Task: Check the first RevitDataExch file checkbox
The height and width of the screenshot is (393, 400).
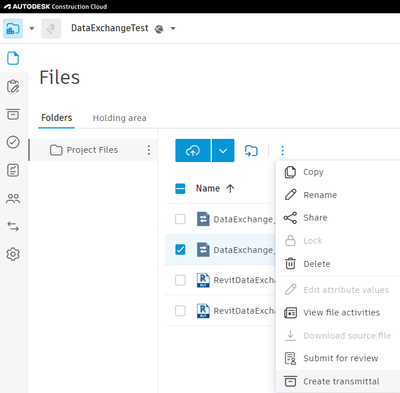Action: (180, 280)
